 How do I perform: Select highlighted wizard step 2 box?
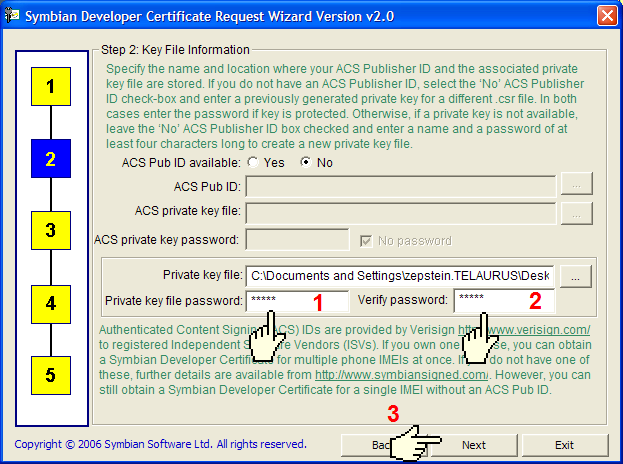coord(51,159)
